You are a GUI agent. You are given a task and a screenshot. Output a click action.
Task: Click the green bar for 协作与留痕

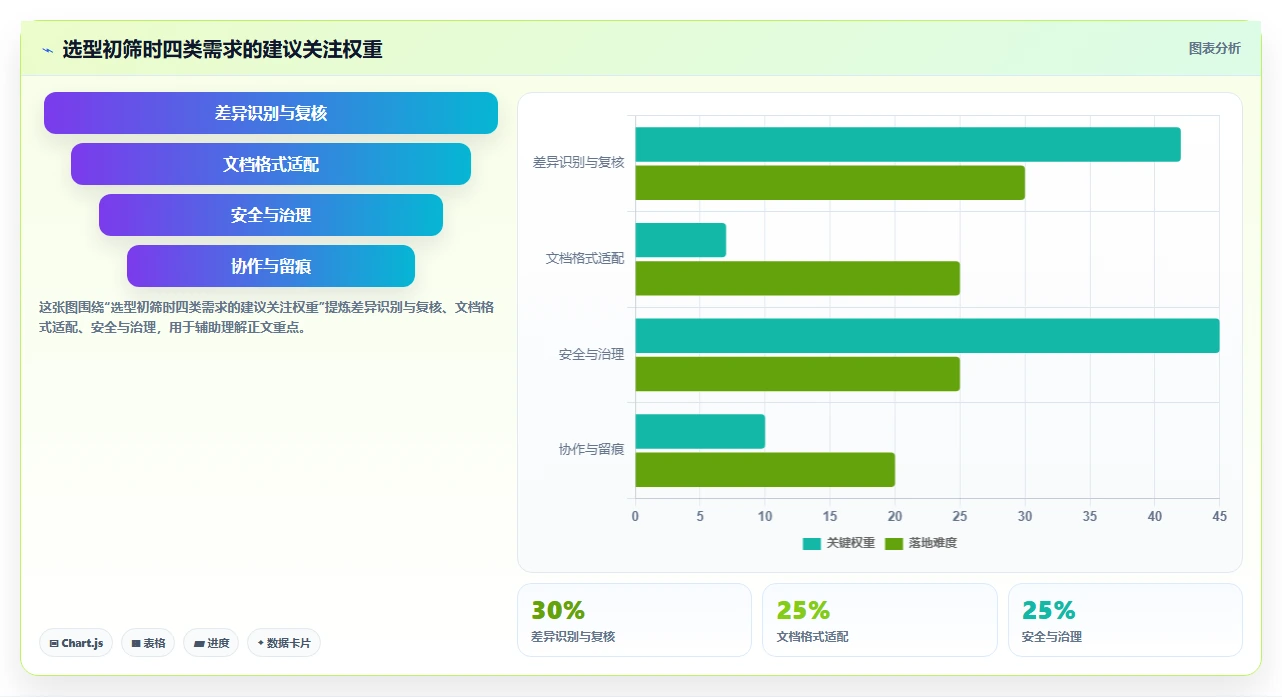[765, 470]
